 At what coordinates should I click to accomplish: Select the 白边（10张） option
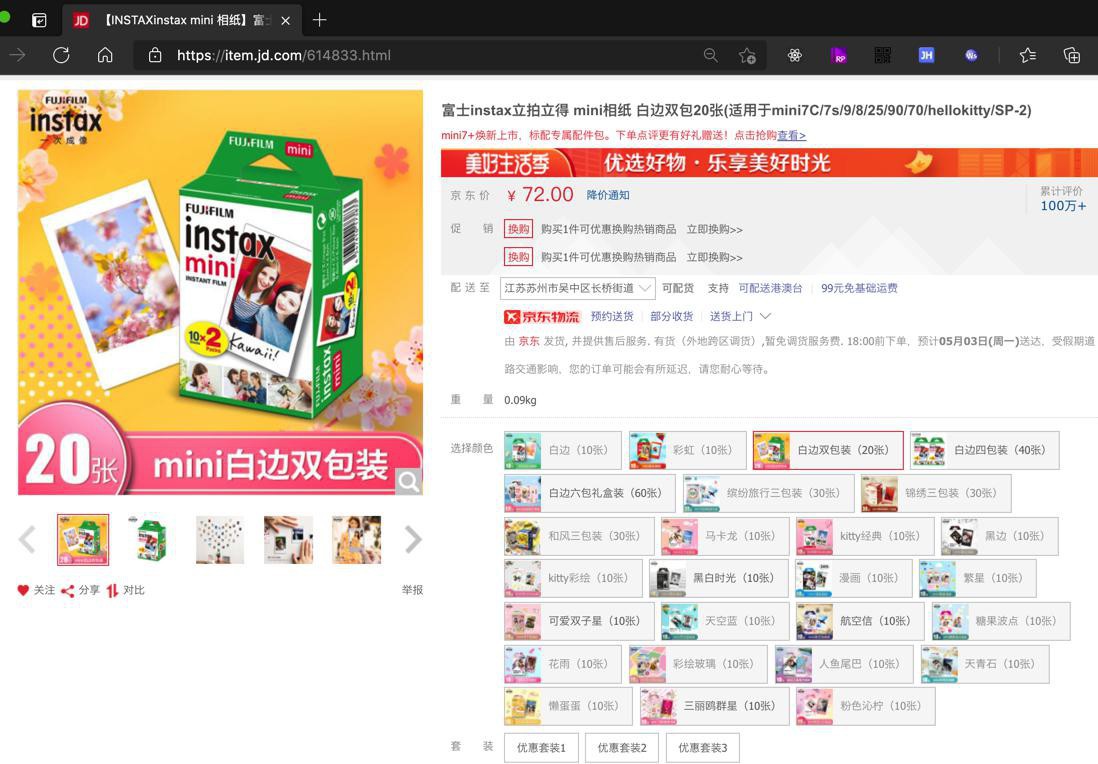562,450
